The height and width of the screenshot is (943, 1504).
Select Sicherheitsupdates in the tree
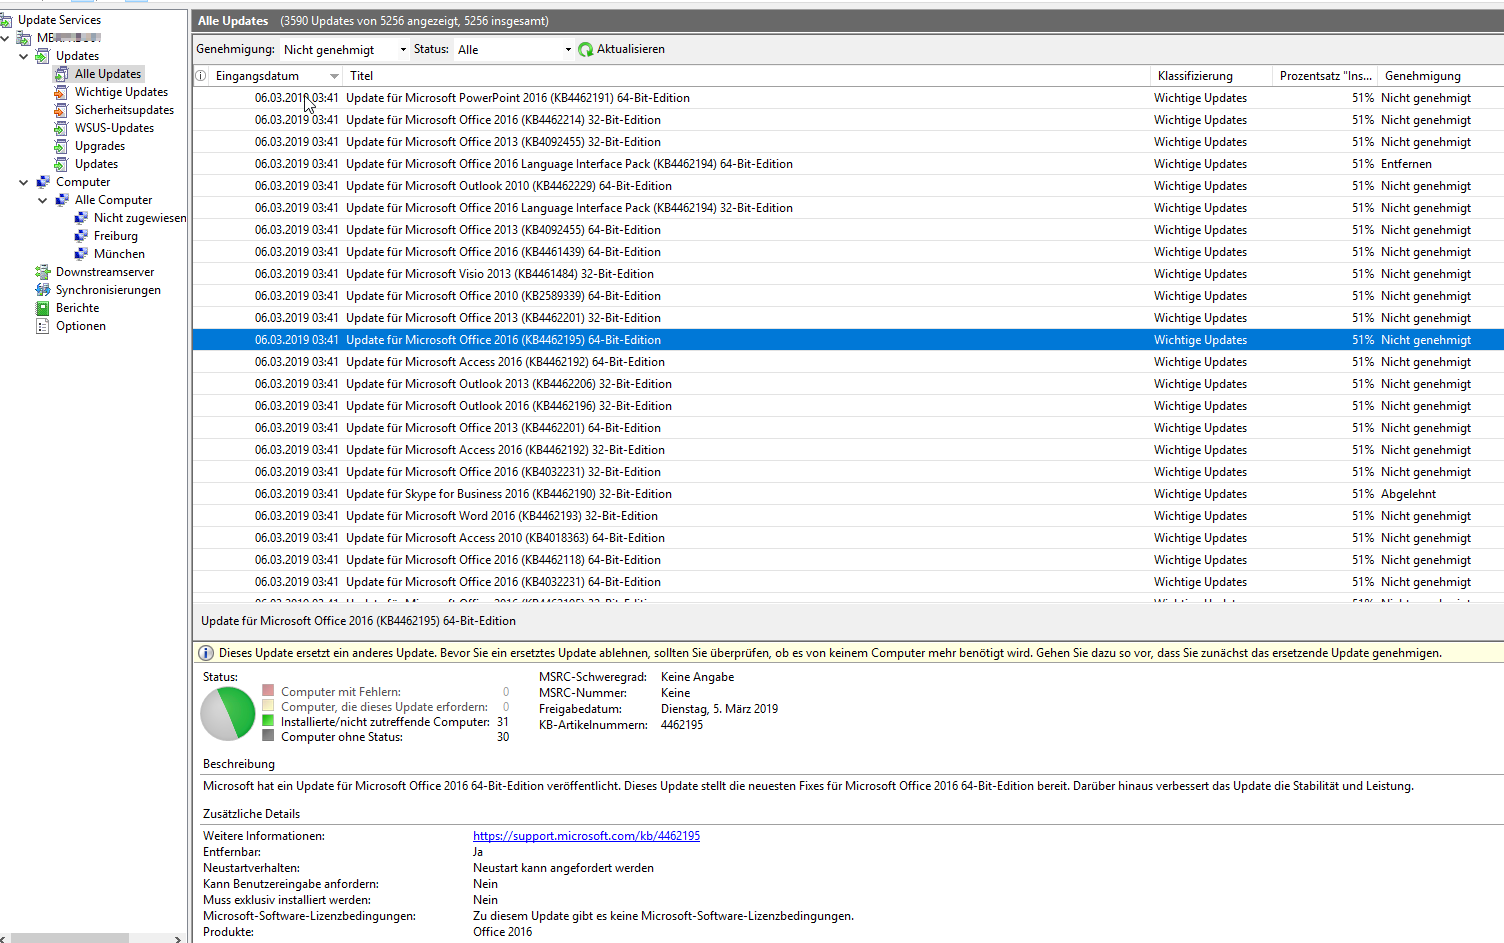(x=124, y=110)
